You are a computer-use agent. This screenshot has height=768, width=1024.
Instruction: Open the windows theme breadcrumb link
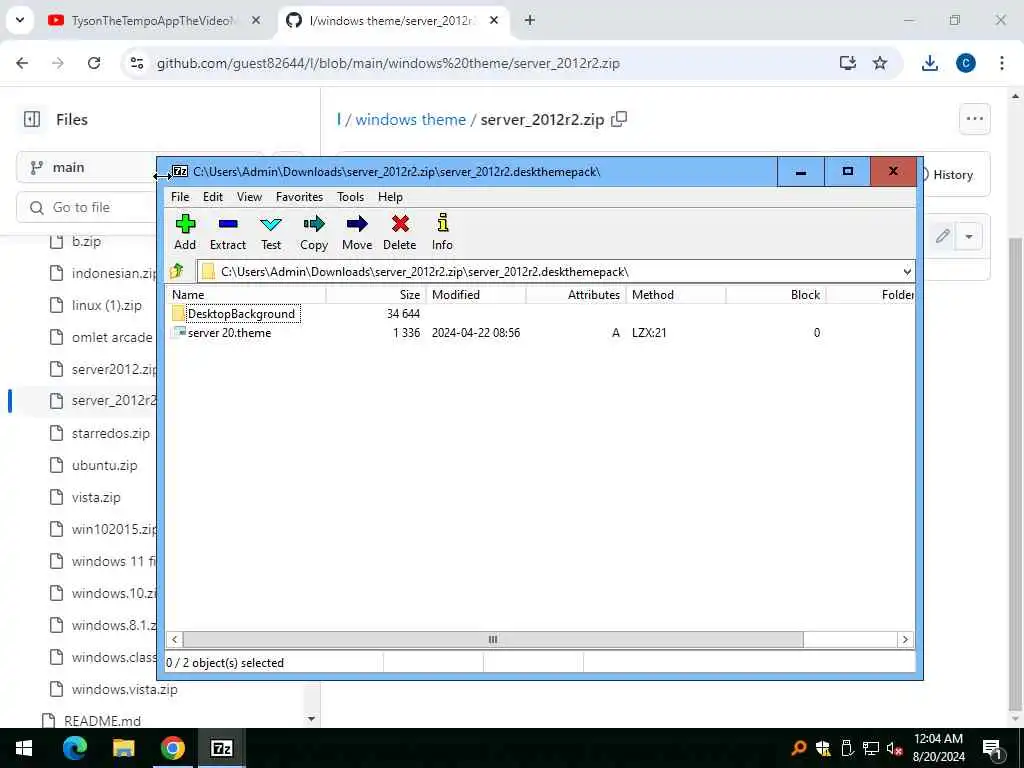coord(411,120)
